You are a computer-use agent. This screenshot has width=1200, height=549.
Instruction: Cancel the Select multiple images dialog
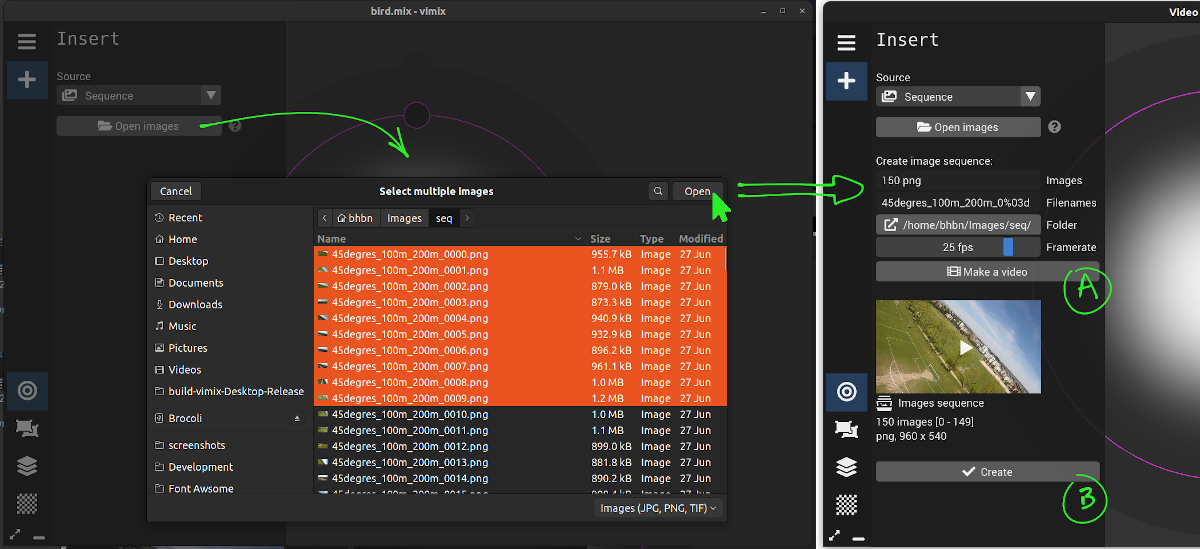pos(176,191)
